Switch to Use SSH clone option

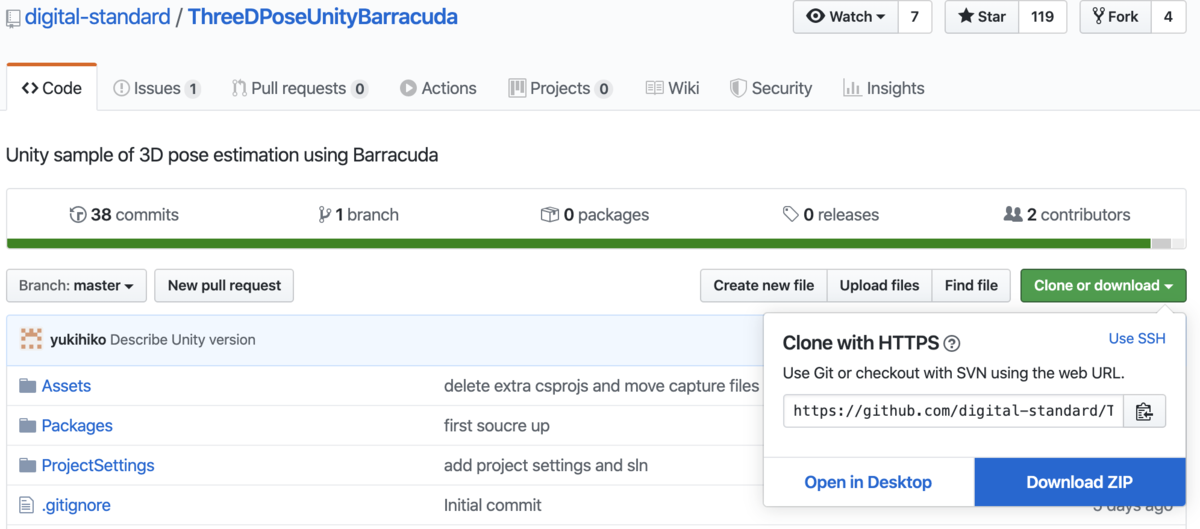[1137, 339]
